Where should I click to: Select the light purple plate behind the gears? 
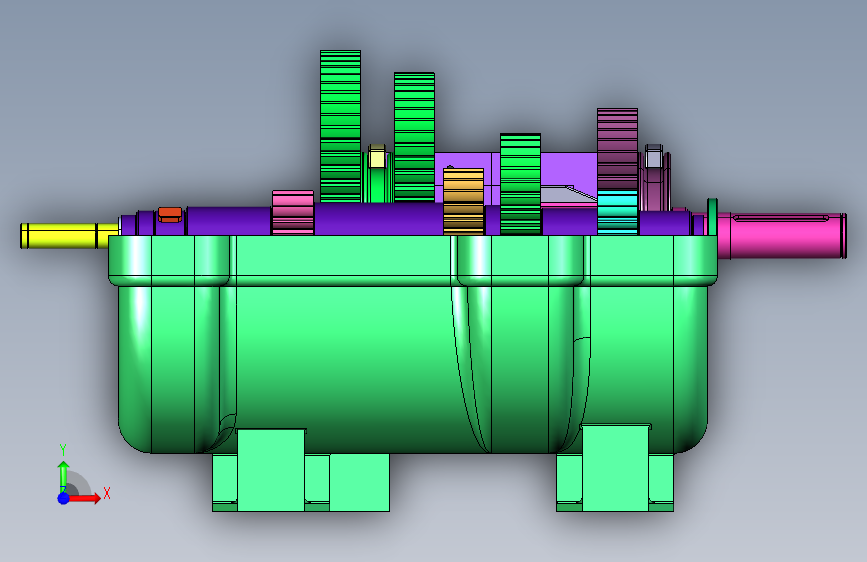click(570, 169)
